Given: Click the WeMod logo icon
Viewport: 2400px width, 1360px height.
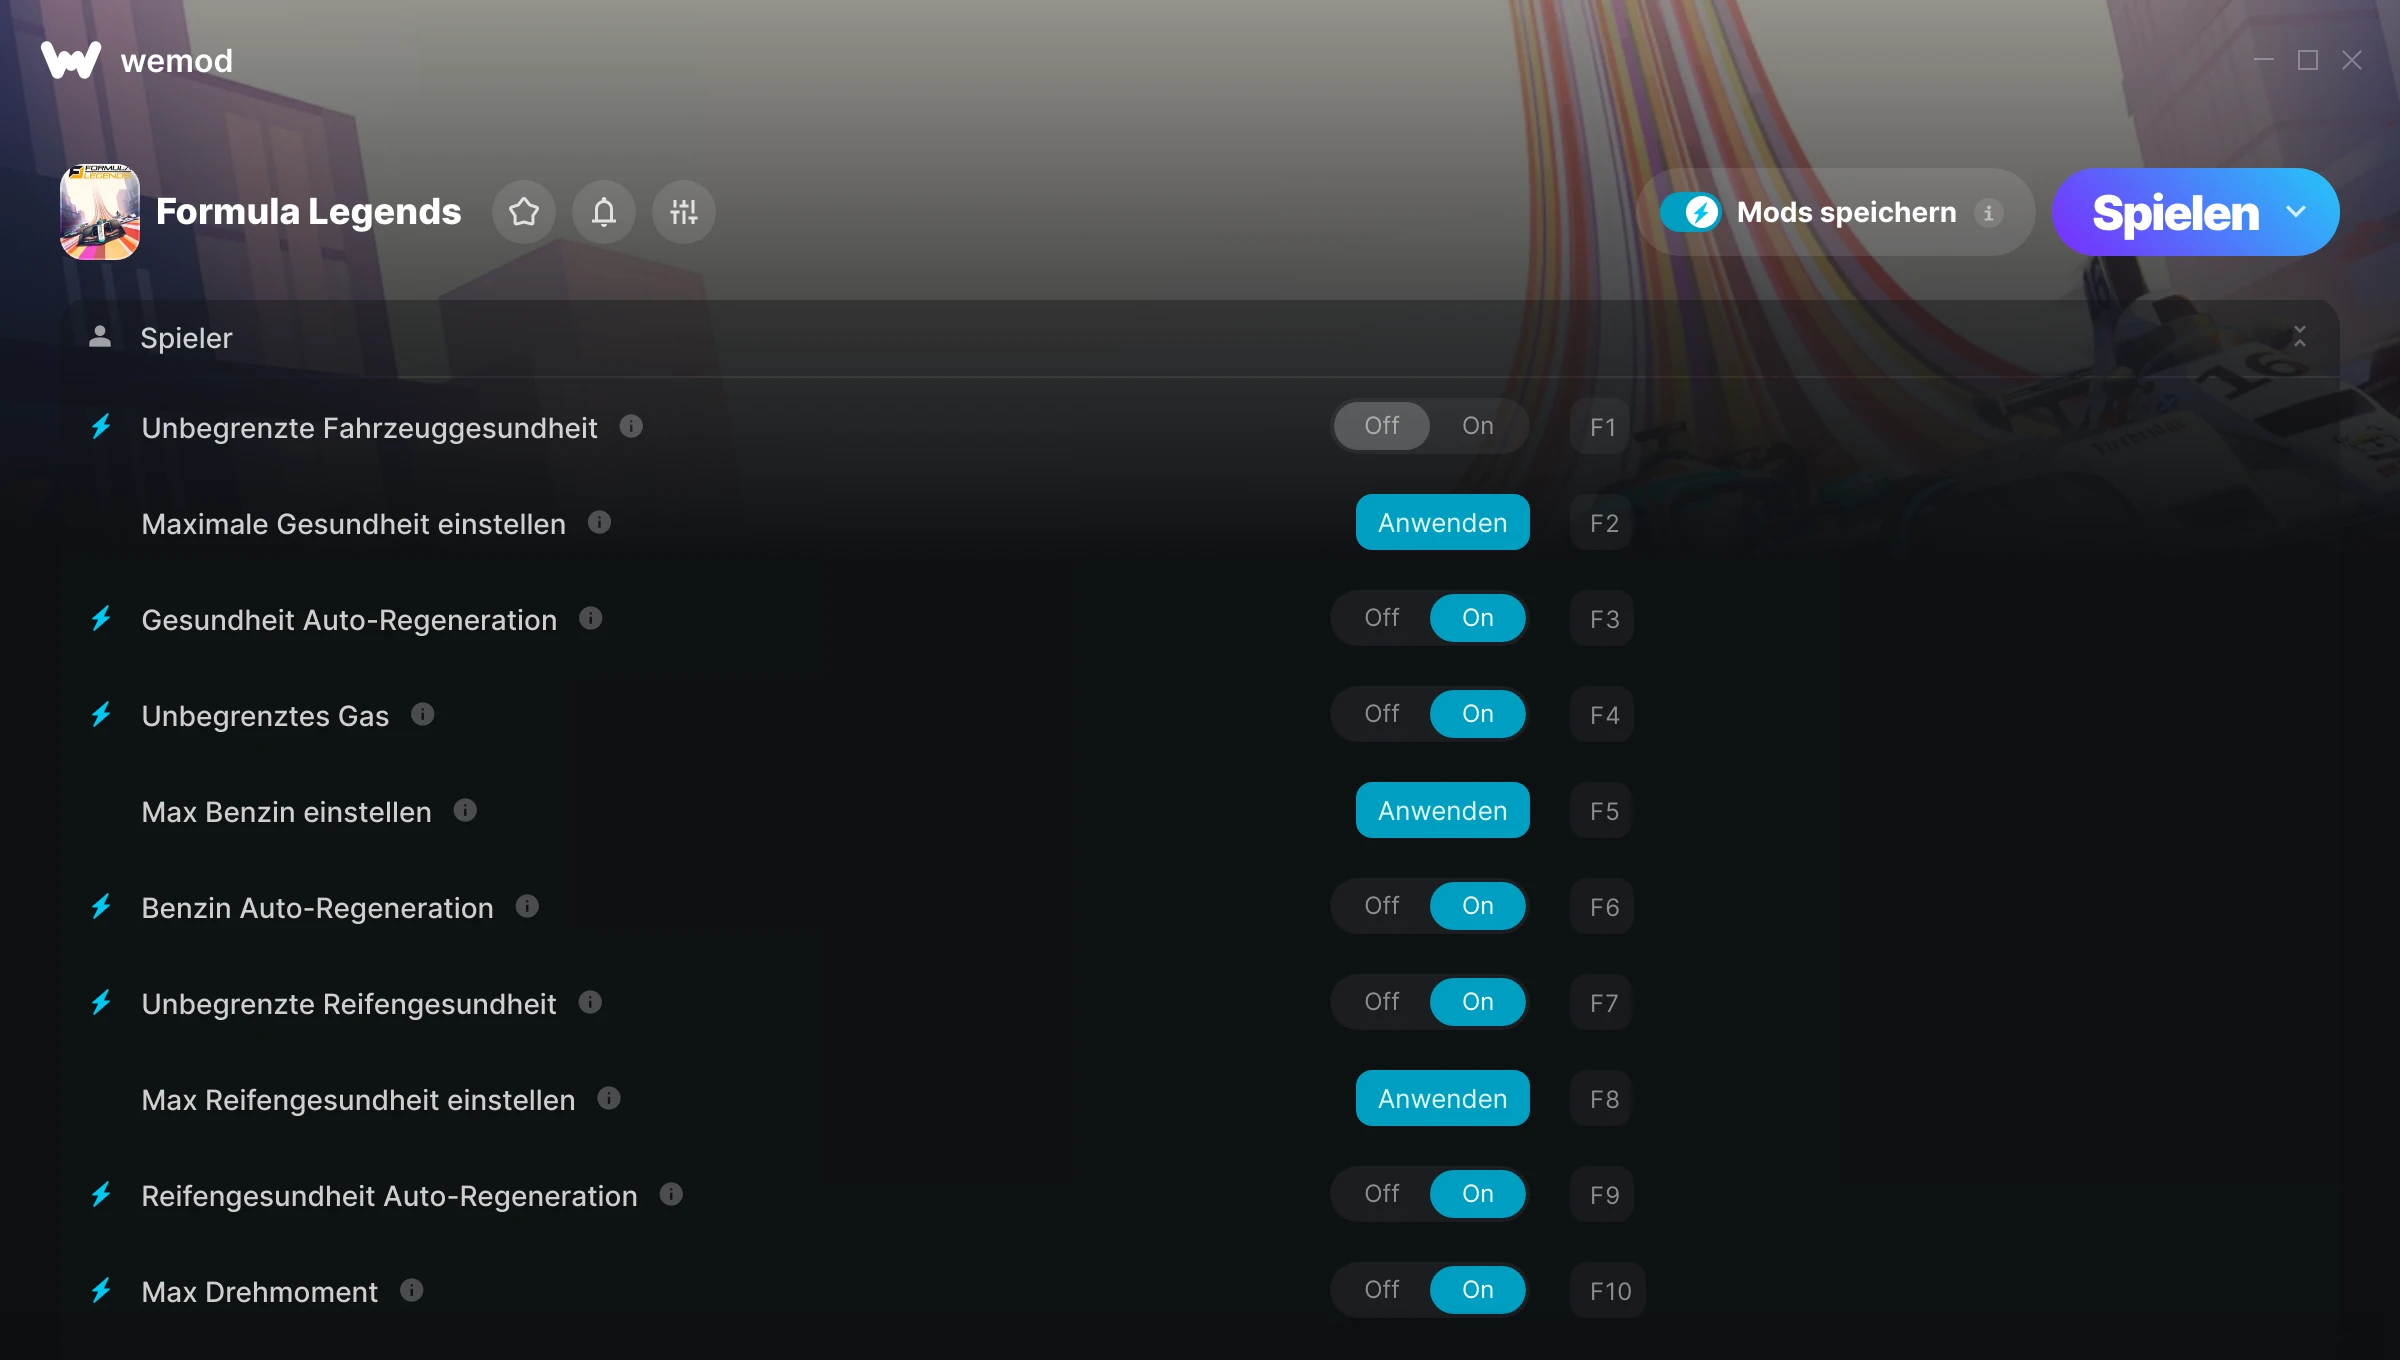Looking at the screenshot, I should pos(71,60).
